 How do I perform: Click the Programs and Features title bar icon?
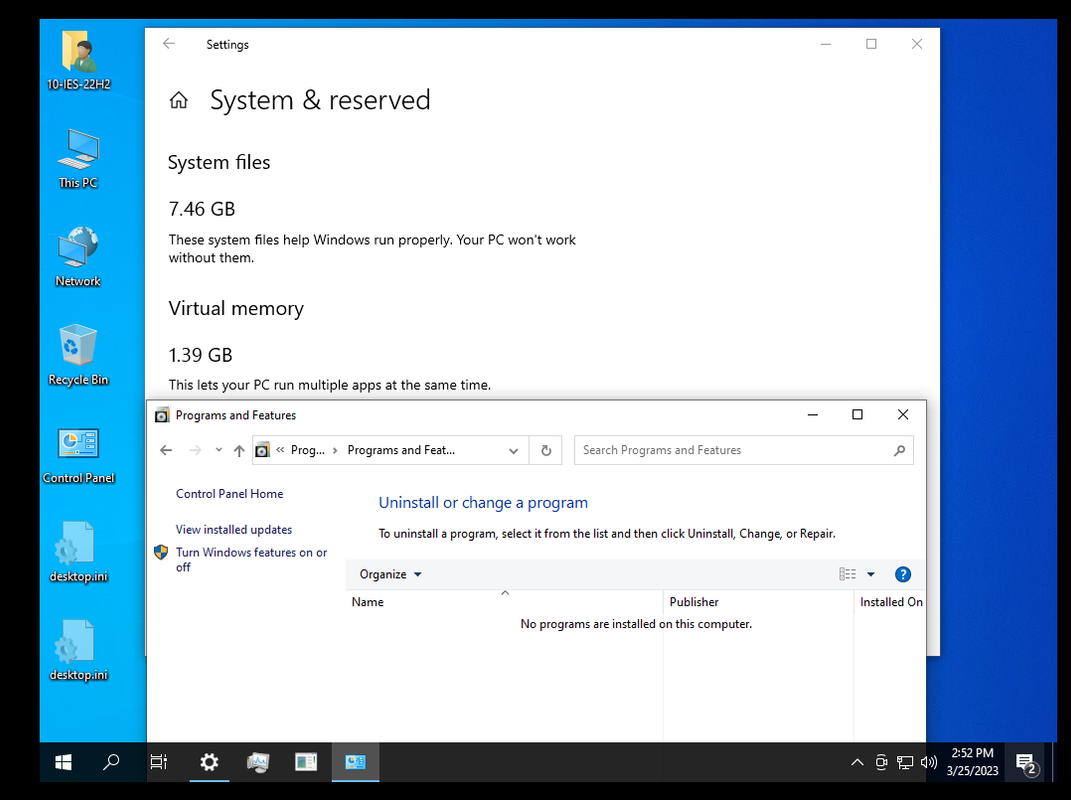click(x=162, y=415)
